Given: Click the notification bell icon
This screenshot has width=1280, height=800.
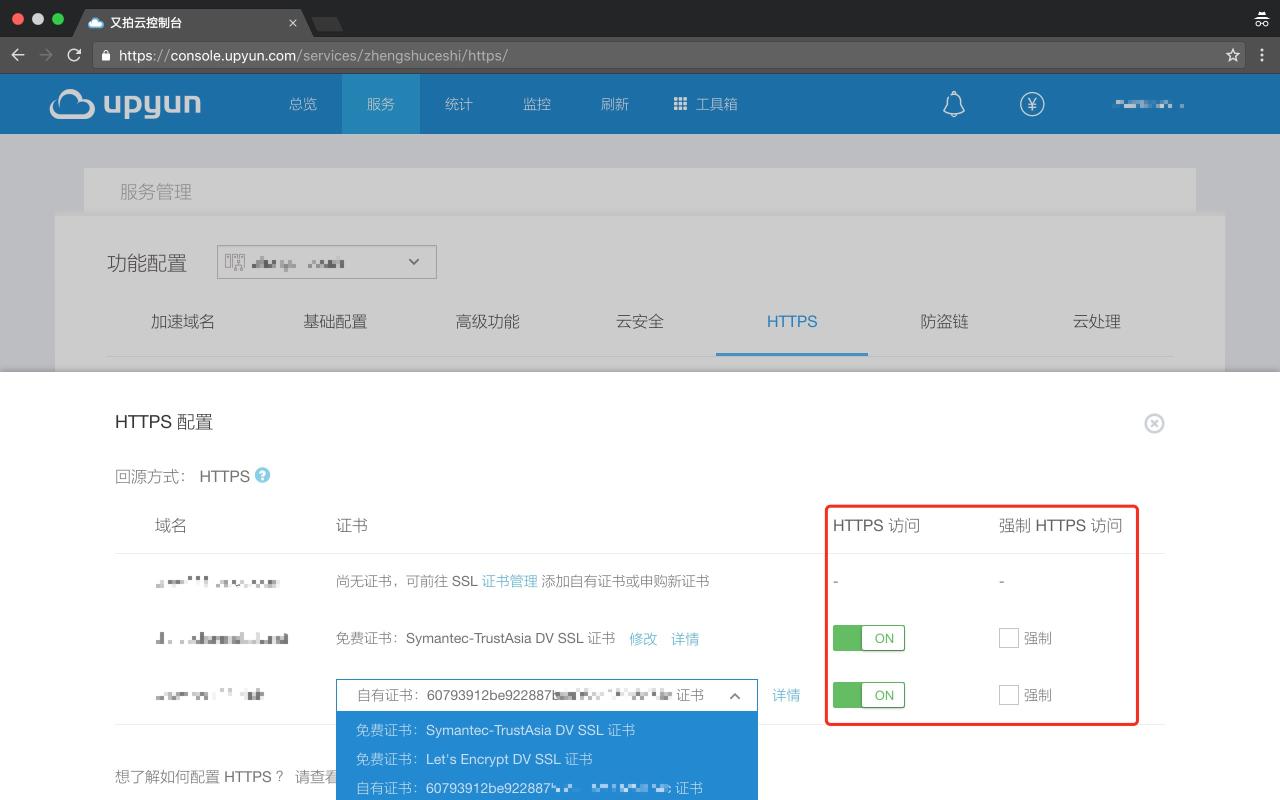Looking at the screenshot, I should tap(953, 104).
